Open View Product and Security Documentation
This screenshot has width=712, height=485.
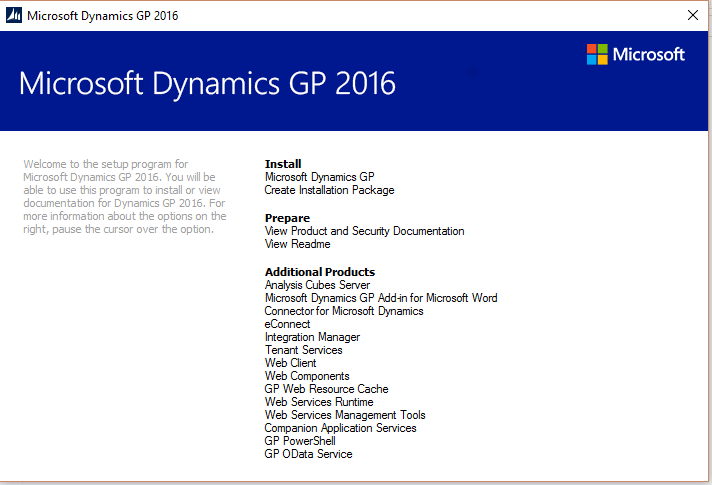coord(364,231)
